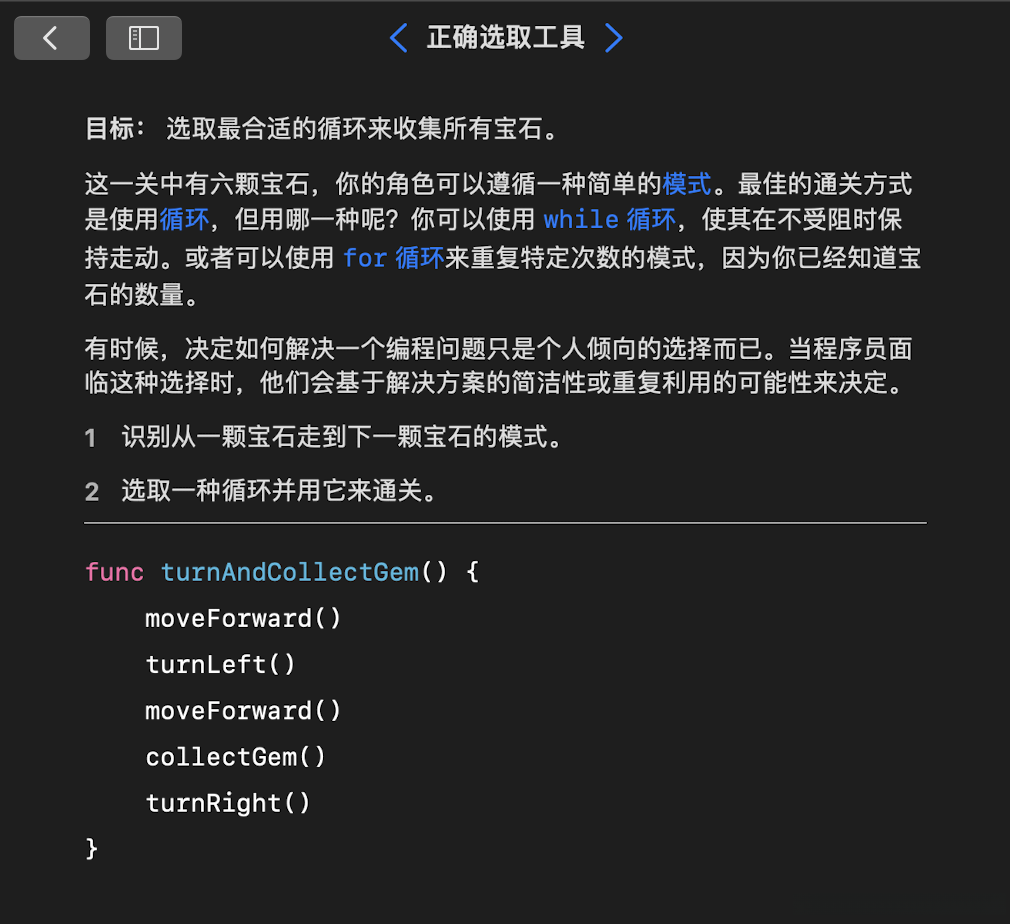Click the turnRight() command in the code
The height and width of the screenshot is (924, 1010).
point(227,803)
